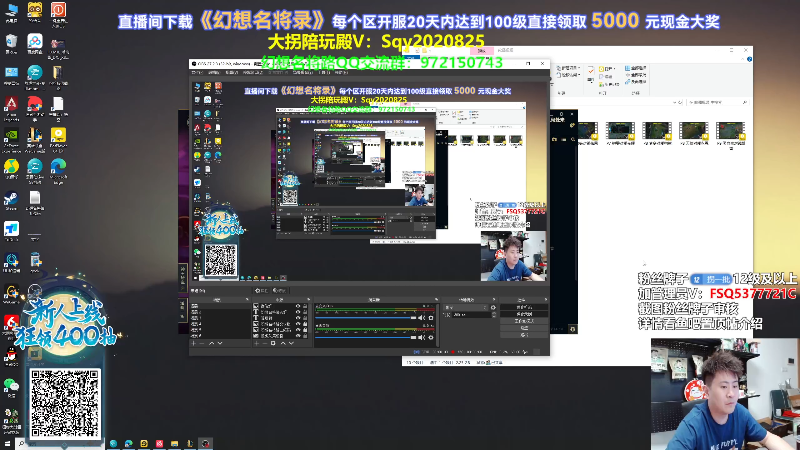Move scene down arrow in OBS Scenes panel
This screenshot has height=450, width=800.
pyautogui.click(x=220, y=343)
